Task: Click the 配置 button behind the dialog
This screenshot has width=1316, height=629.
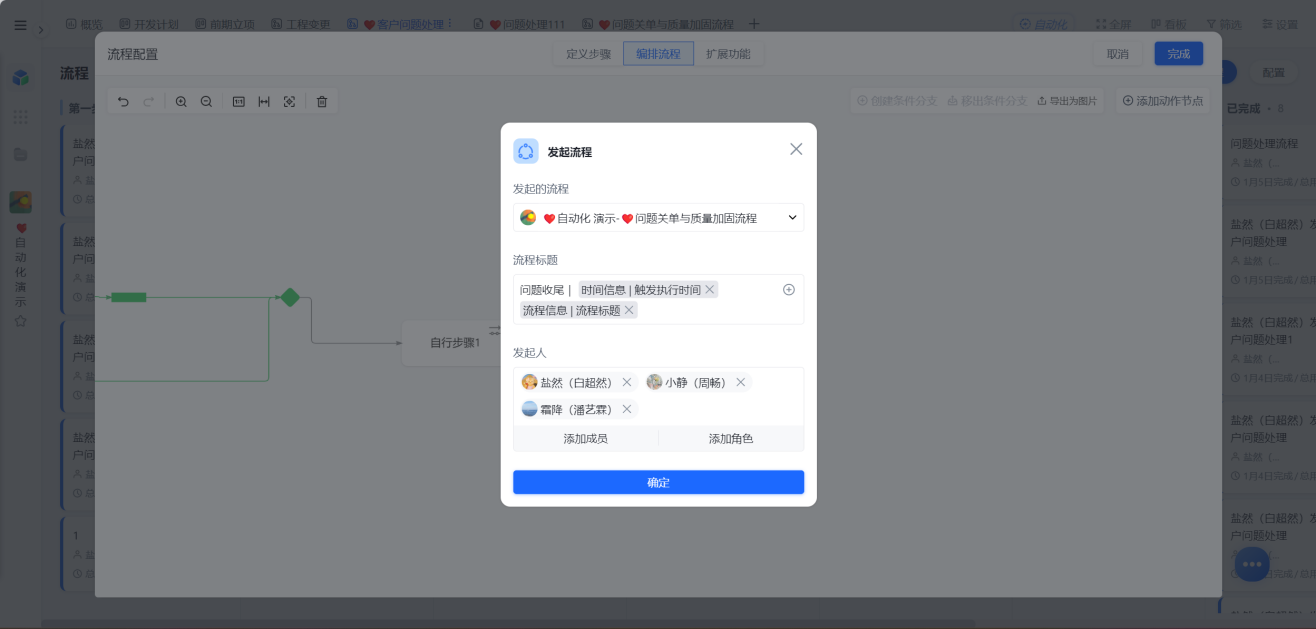Action: 1273,73
